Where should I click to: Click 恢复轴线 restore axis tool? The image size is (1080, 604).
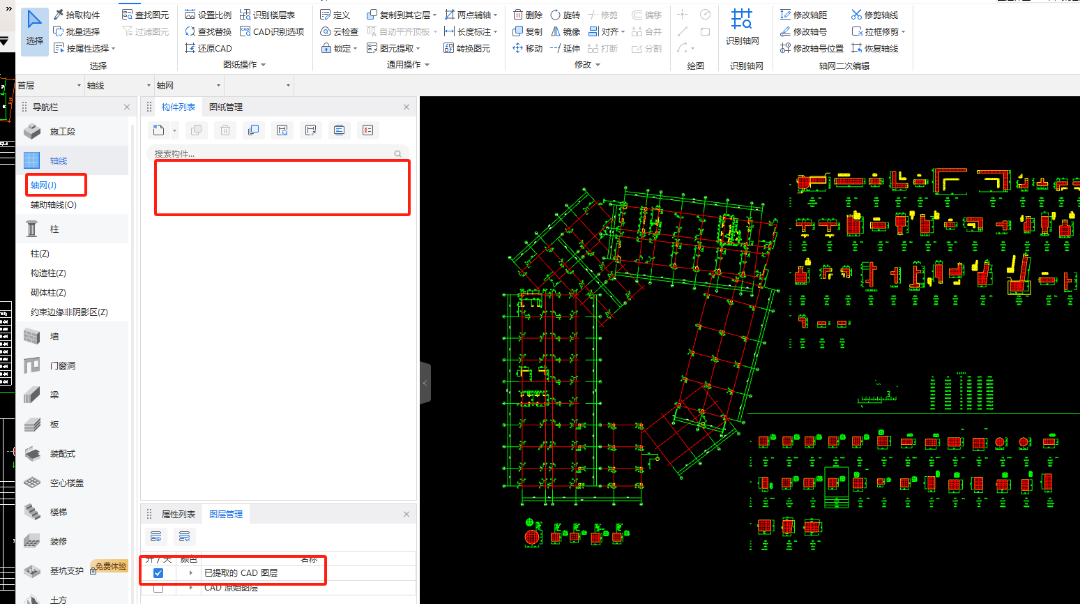875,48
